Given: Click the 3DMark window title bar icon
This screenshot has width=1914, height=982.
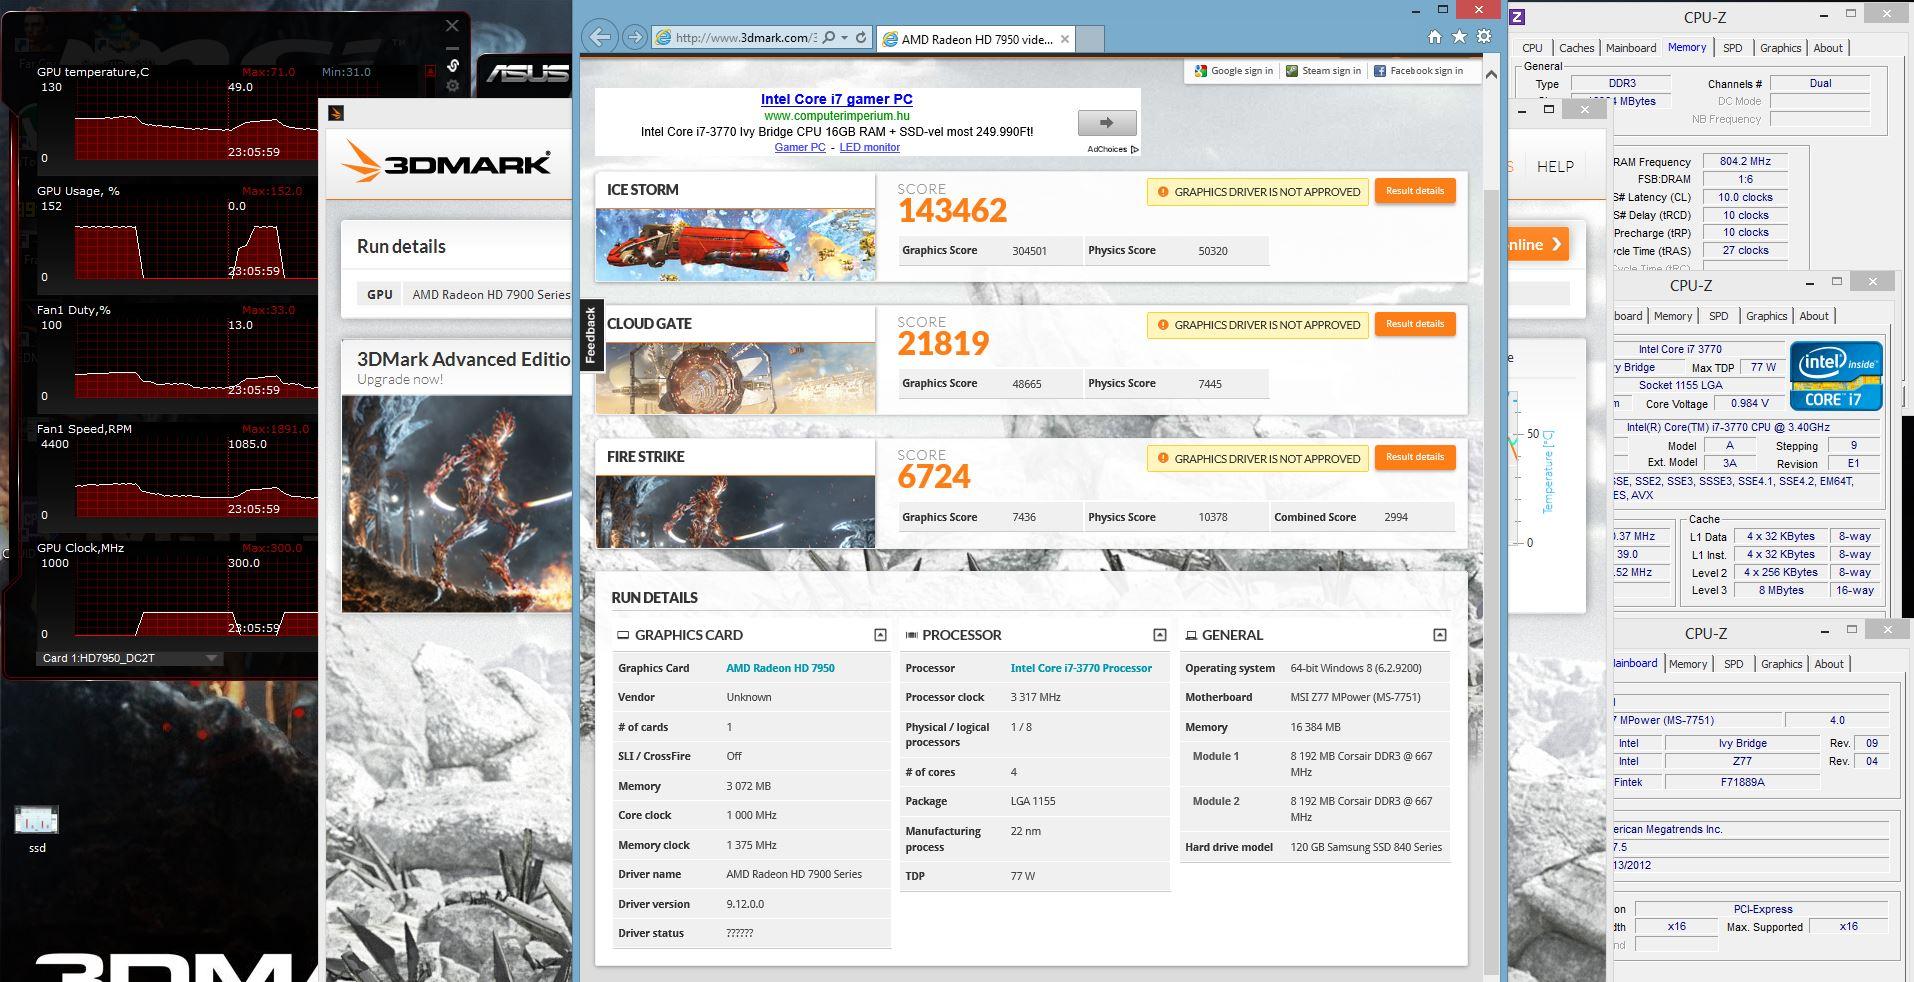Looking at the screenshot, I should click(336, 113).
